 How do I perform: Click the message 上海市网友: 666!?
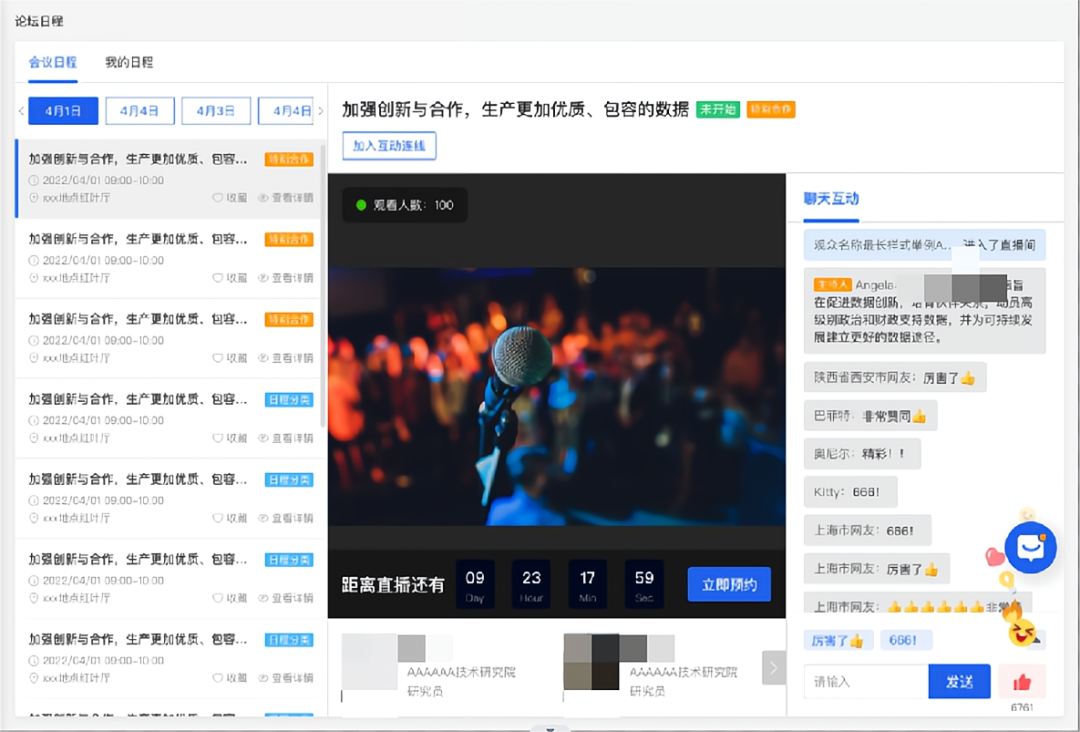click(x=867, y=530)
